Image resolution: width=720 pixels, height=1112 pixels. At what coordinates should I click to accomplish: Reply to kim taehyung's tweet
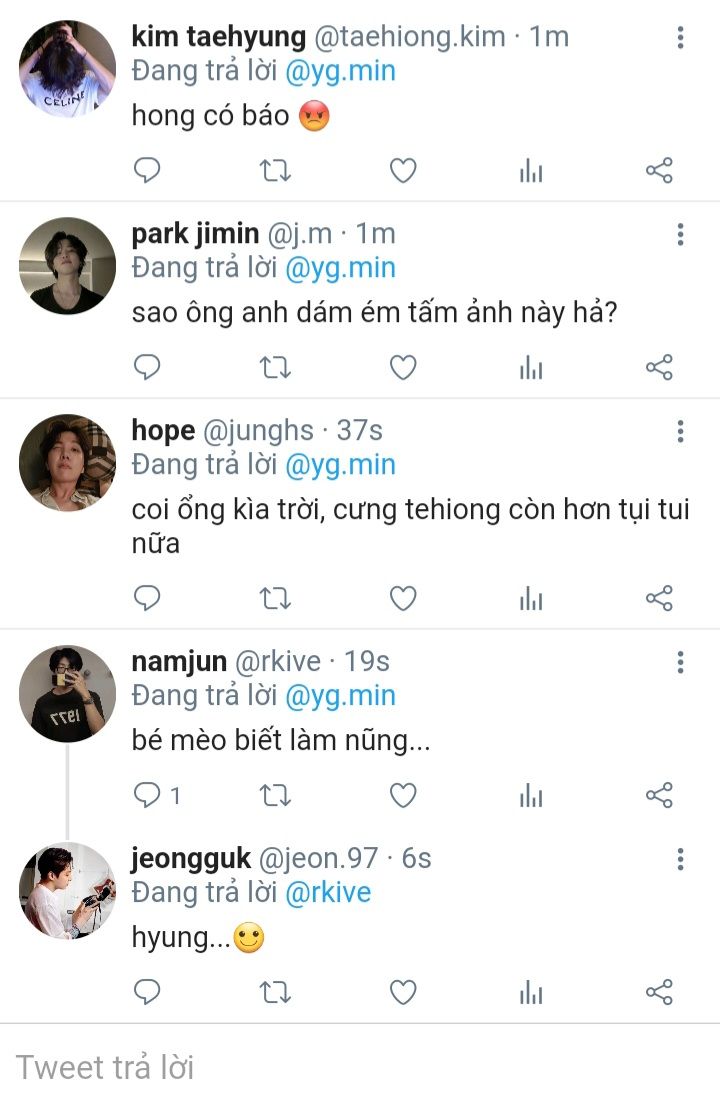(147, 171)
